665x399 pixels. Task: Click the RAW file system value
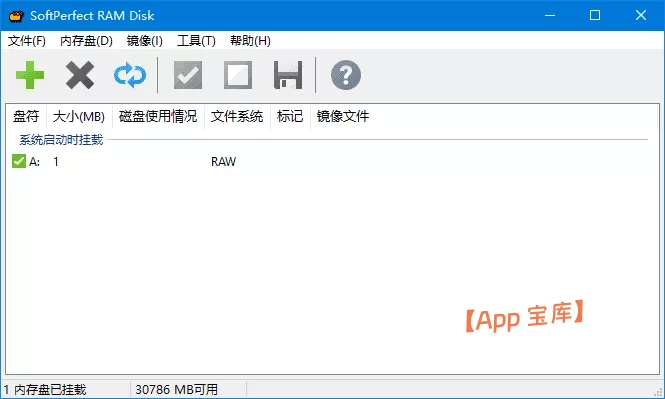click(224, 162)
